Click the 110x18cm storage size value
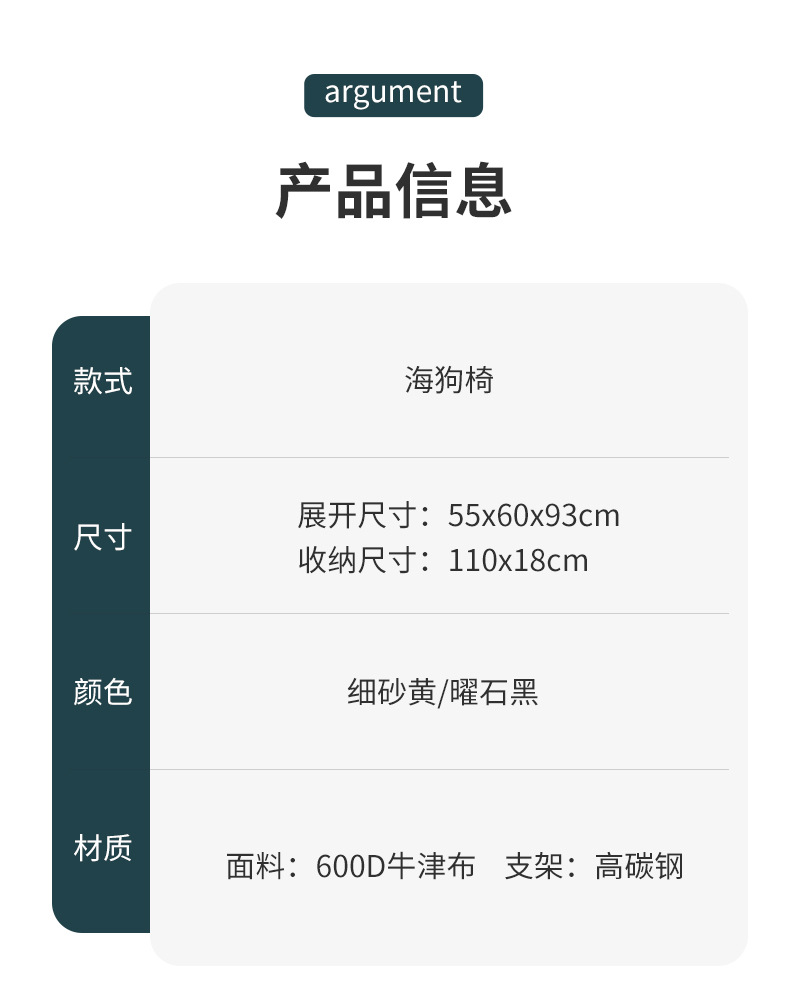The image size is (790, 1008). [x=518, y=560]
